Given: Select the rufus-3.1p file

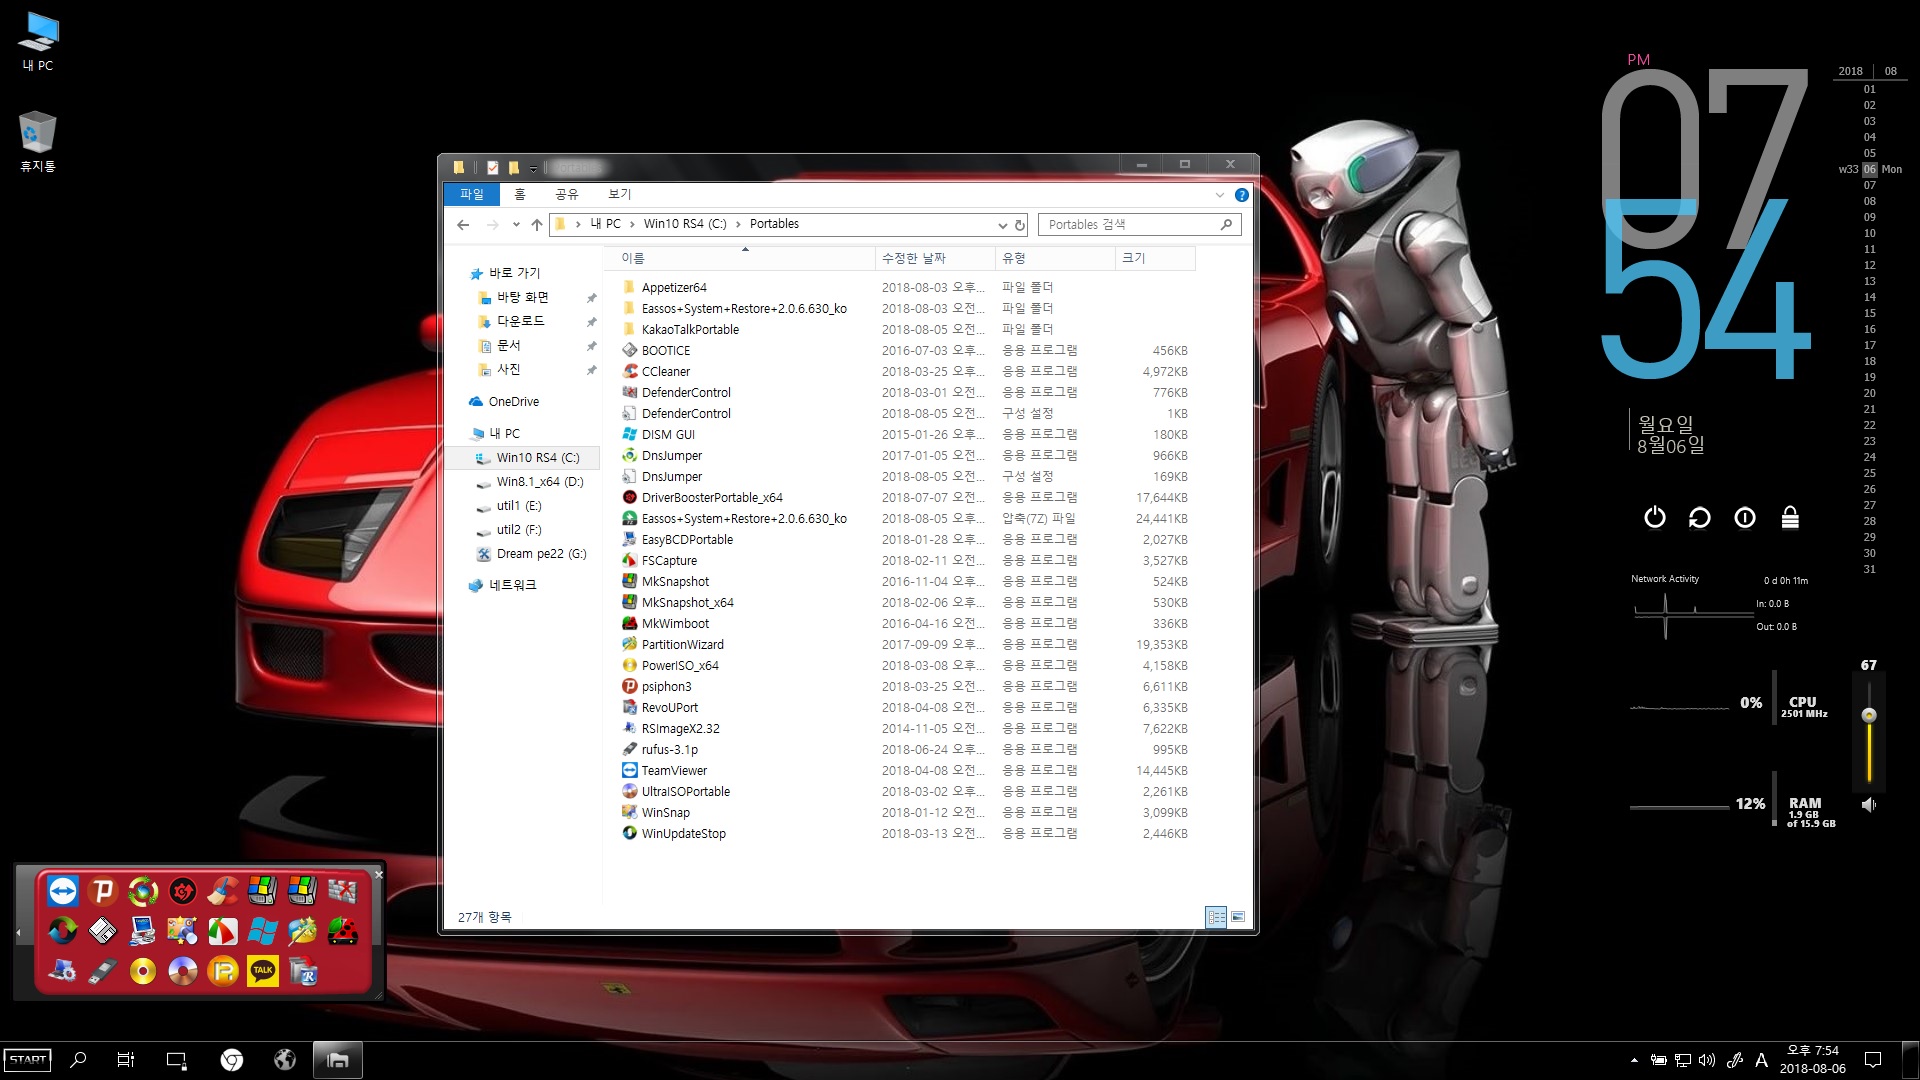Looking at the screenshot, I should [669, 750].
